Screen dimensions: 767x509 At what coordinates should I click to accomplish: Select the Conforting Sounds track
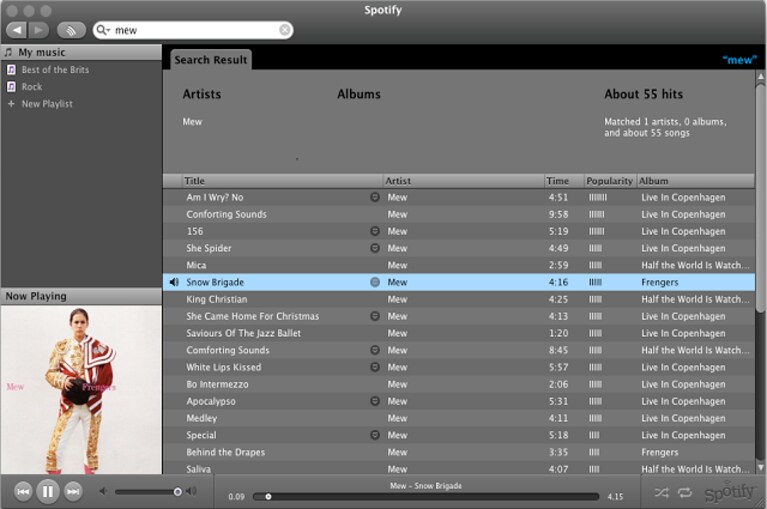[x=458, y=215]
